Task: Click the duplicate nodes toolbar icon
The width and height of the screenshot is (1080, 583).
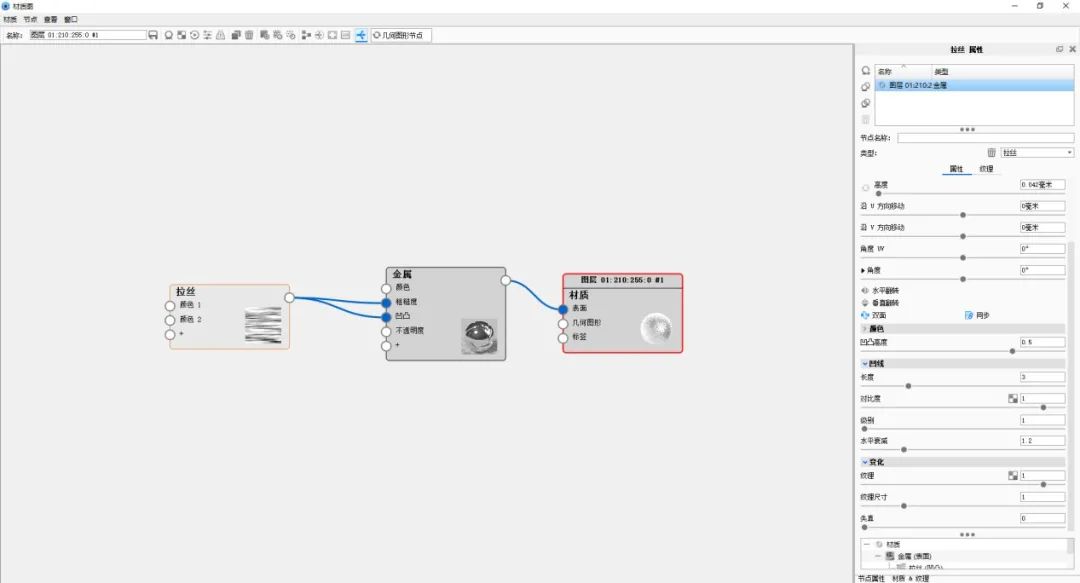Action: point(236,35)
